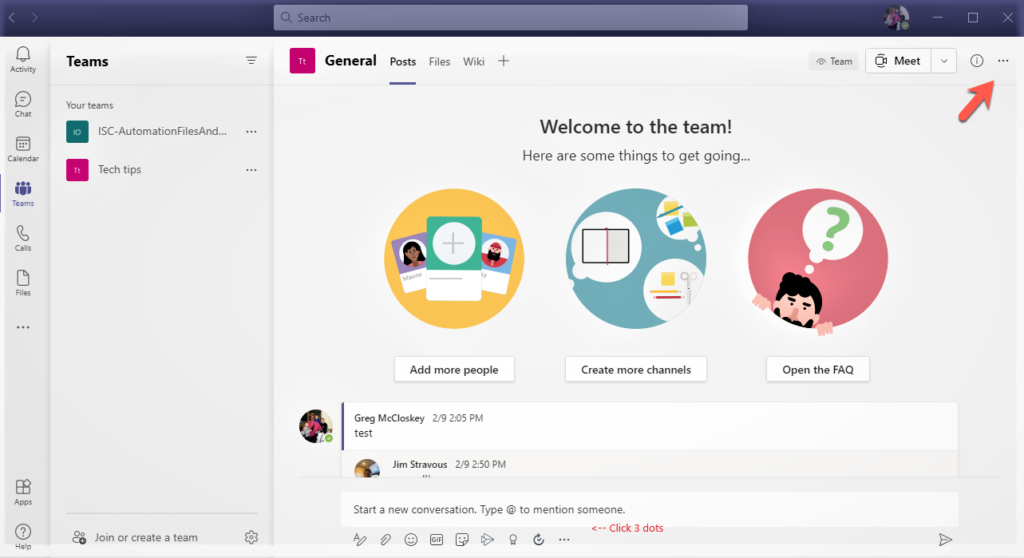Click Greg McCloskey's name in post
Viewport: 1024px width, 558px height.
point(389,418)
